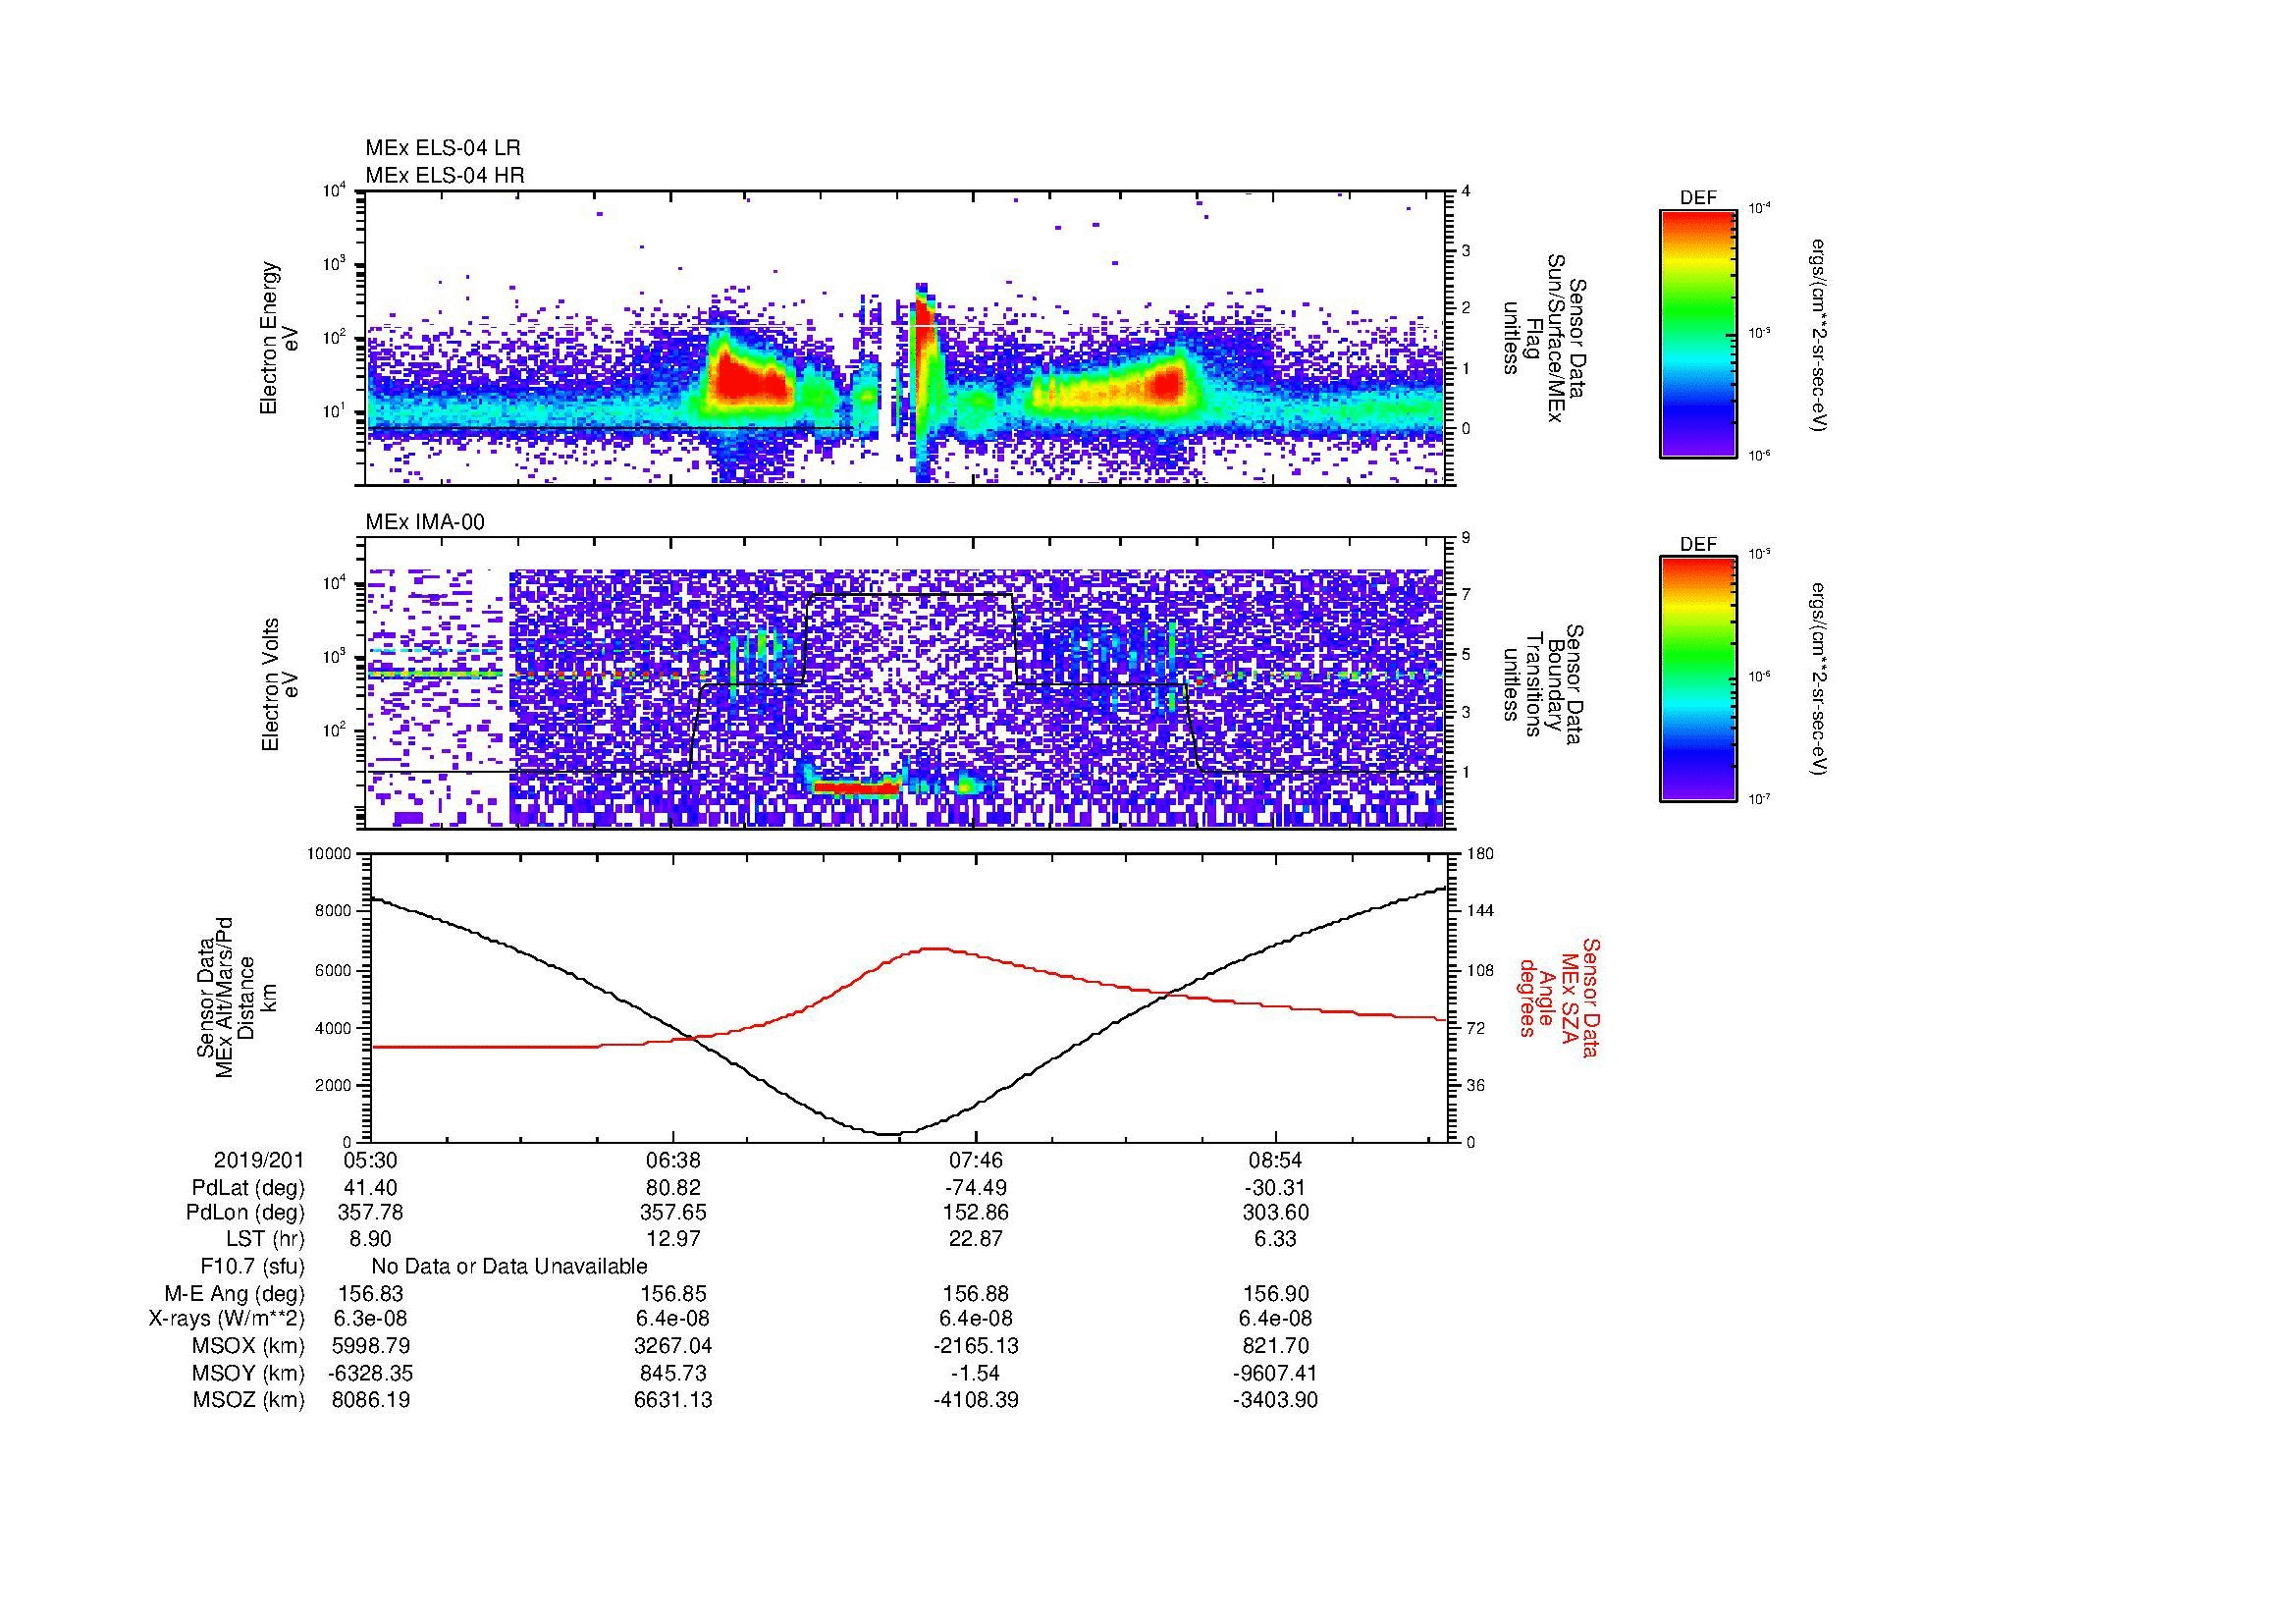Click the MSOY value -9607.41
Image resolution: width=2296 pixels, height=1623 pixels.
coord(1276,1373)
